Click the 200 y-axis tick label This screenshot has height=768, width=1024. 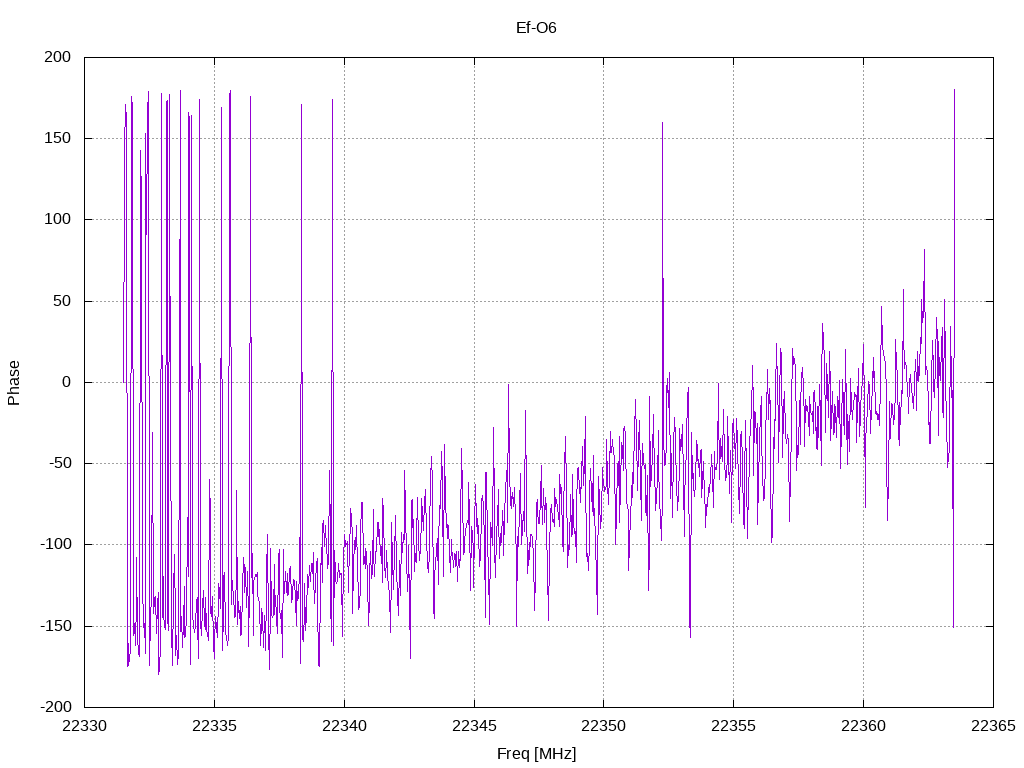[57, 57]
